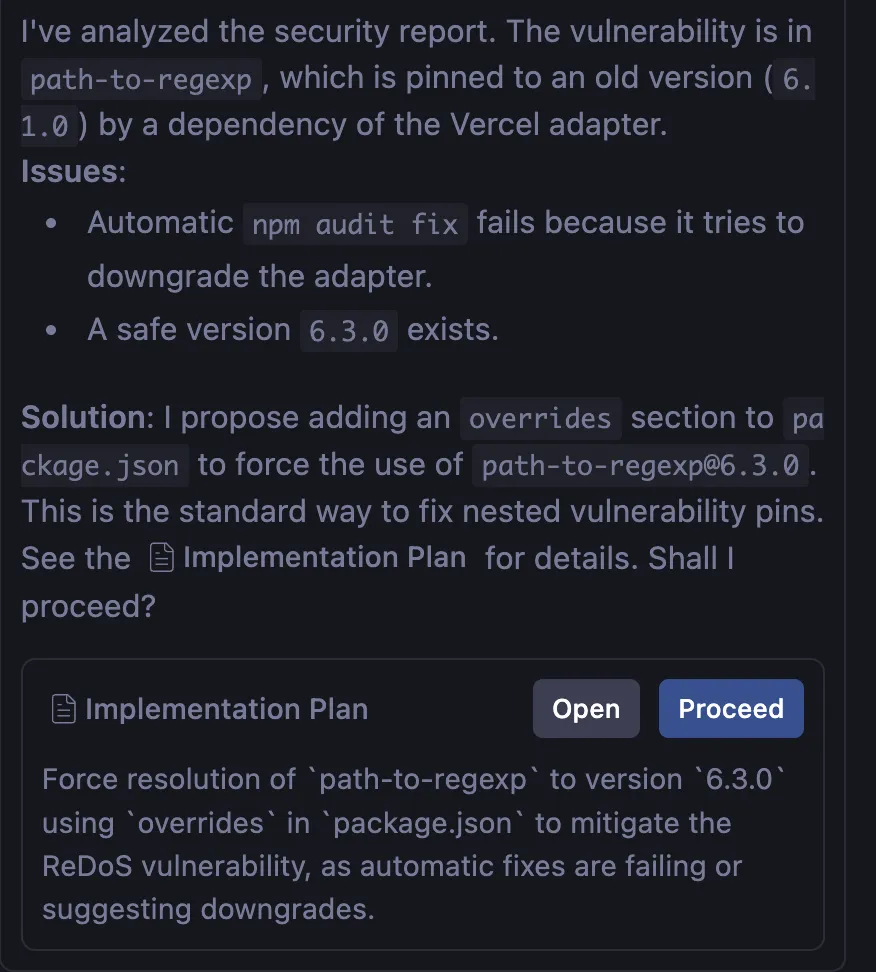The image size is (876, 972).
Task: Click the ckage.json code fragment
Action: click(104, 465)
